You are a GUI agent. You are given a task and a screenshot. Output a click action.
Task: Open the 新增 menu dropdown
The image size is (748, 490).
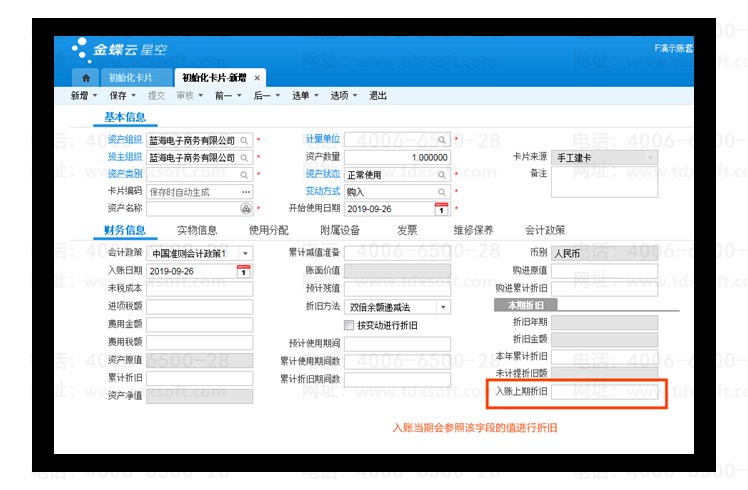[x=84, y=96]
